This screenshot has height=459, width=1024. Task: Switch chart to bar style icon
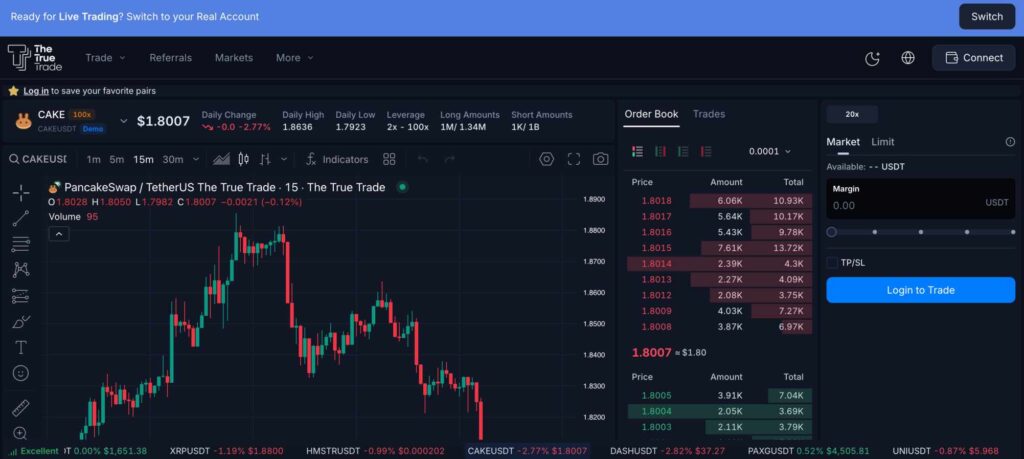(x=265, y=159)
